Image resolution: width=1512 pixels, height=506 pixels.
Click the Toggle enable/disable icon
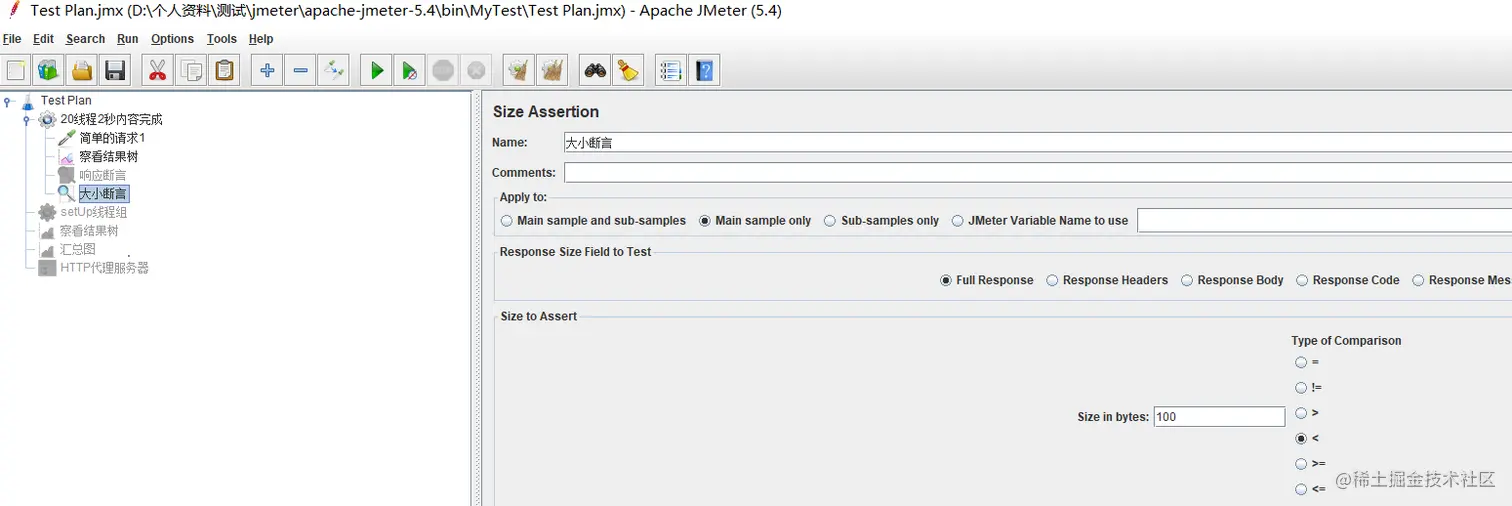click(x=333, y=70)
